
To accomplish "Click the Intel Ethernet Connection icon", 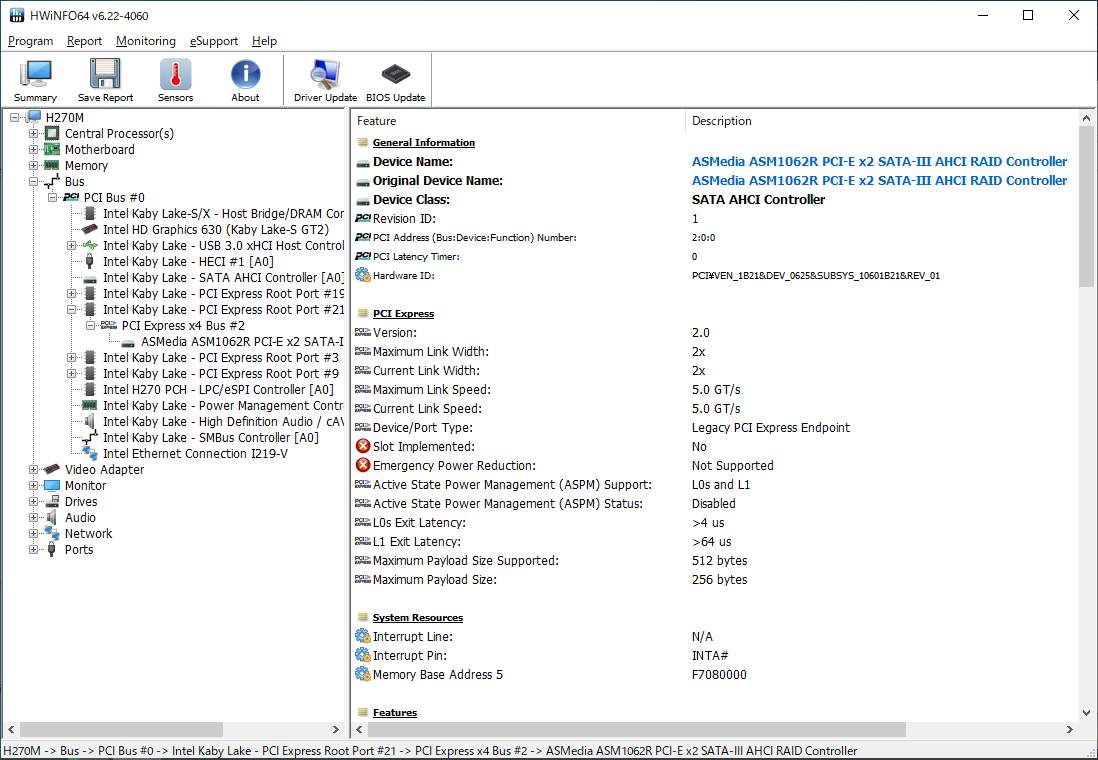I will 90,453.
